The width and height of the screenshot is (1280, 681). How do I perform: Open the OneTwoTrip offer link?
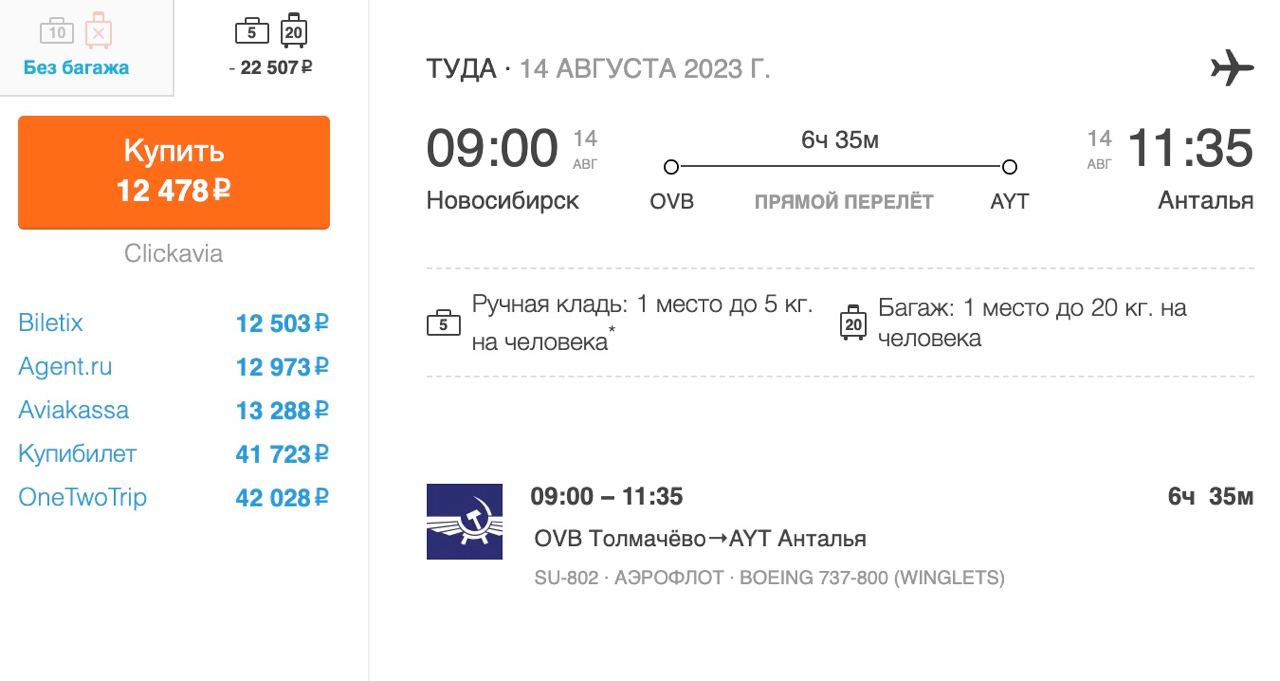[82, 498]
